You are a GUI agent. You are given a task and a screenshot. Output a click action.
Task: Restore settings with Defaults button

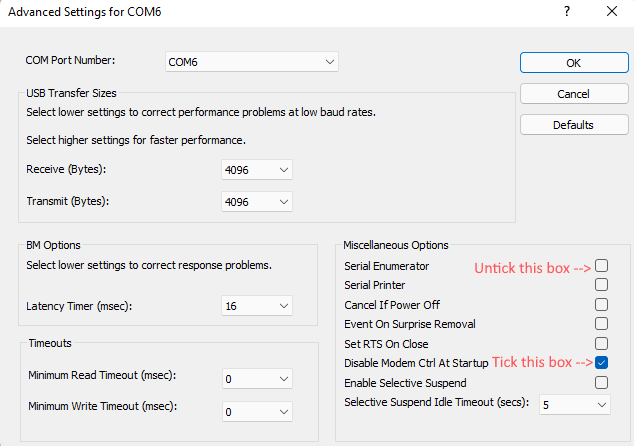[x=573, y=125]
